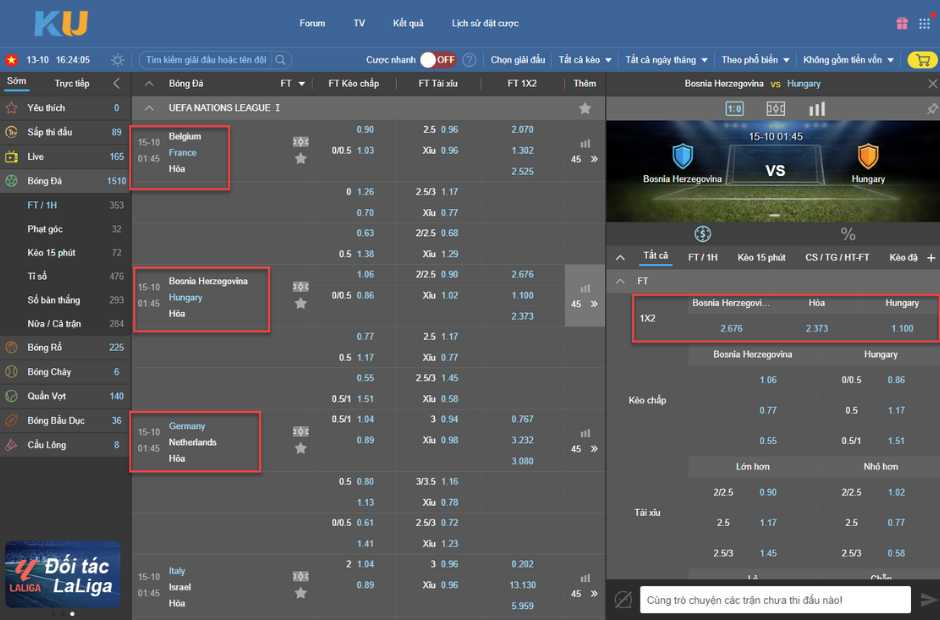
Task: Open Bóng Rổ basketball category
Action: [x=65, y=347]
